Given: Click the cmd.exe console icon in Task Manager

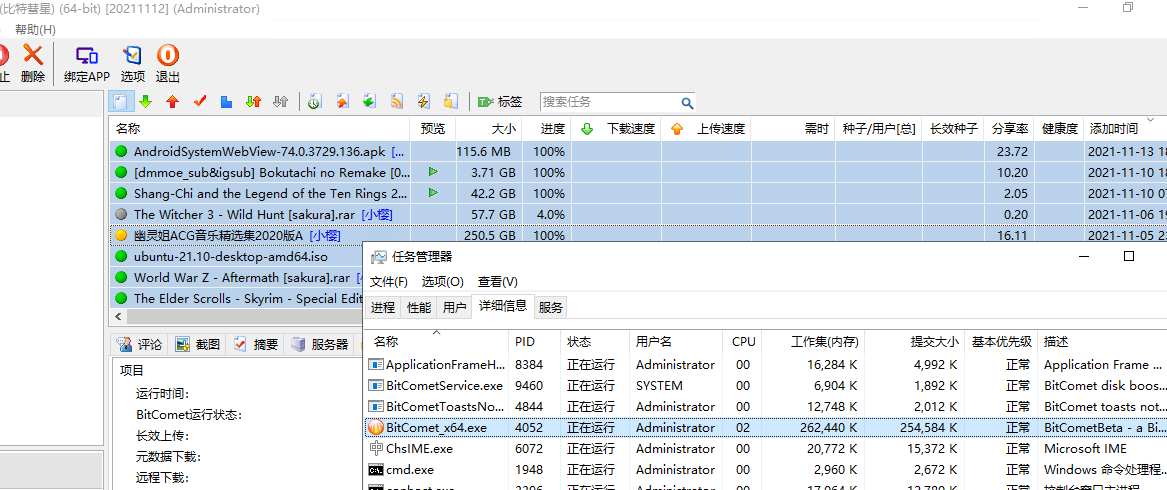Looking at the screenshot, I should 376,470.
